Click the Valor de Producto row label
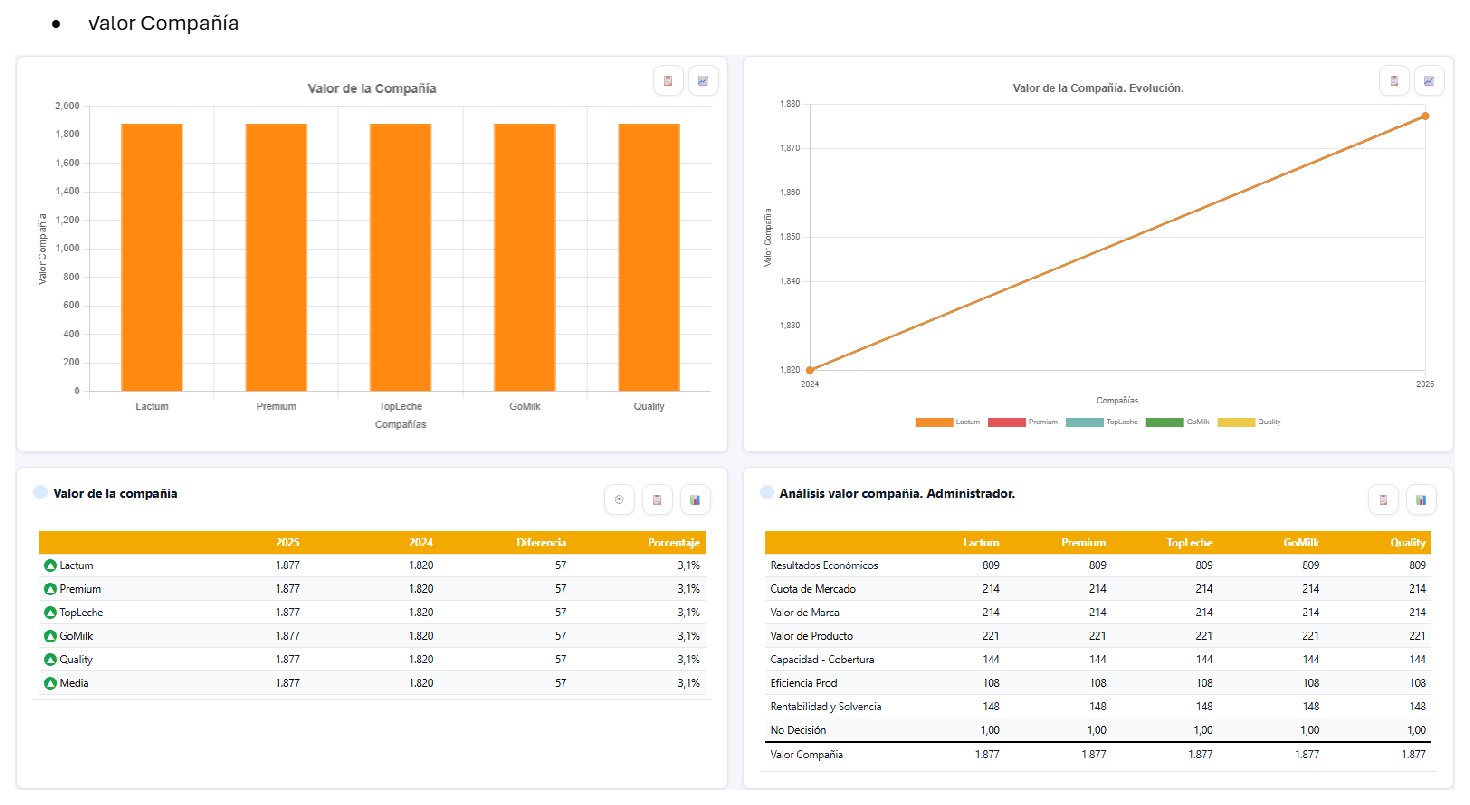 811,636
